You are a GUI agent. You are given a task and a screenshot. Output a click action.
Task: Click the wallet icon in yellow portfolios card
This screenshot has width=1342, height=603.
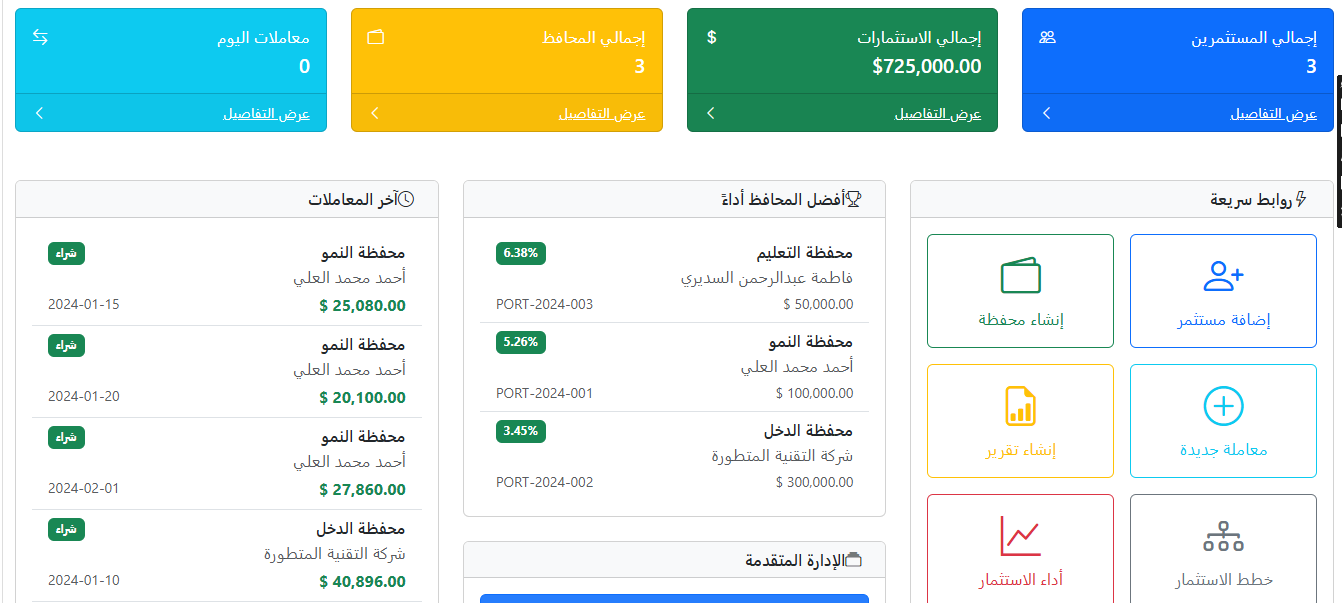tap(376, 38)
